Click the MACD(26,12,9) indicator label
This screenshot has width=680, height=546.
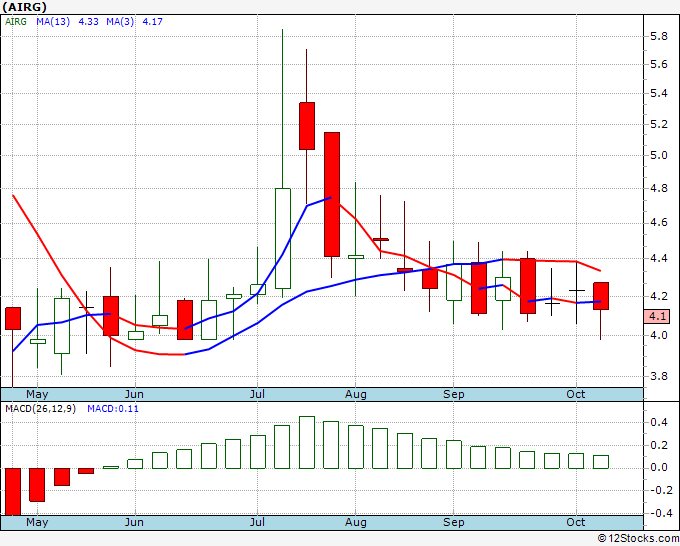(x=41, y=408)
